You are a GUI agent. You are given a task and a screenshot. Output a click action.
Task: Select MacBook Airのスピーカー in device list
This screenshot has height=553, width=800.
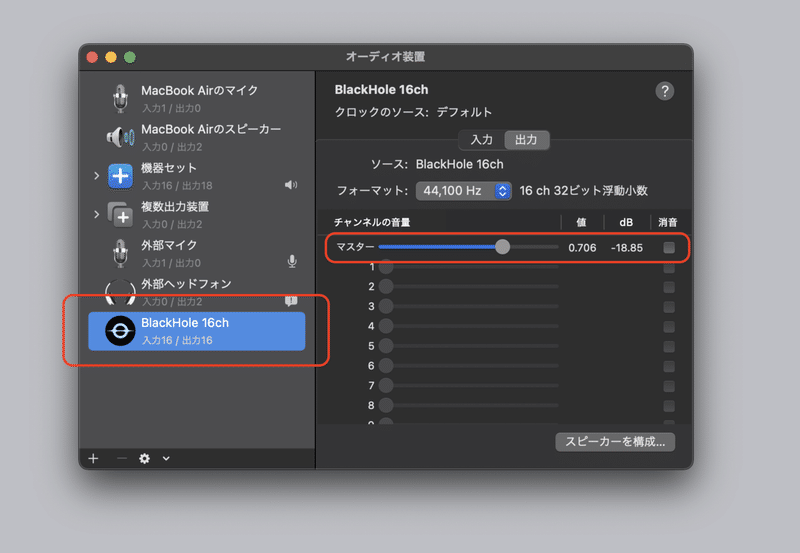pos(197,137)
